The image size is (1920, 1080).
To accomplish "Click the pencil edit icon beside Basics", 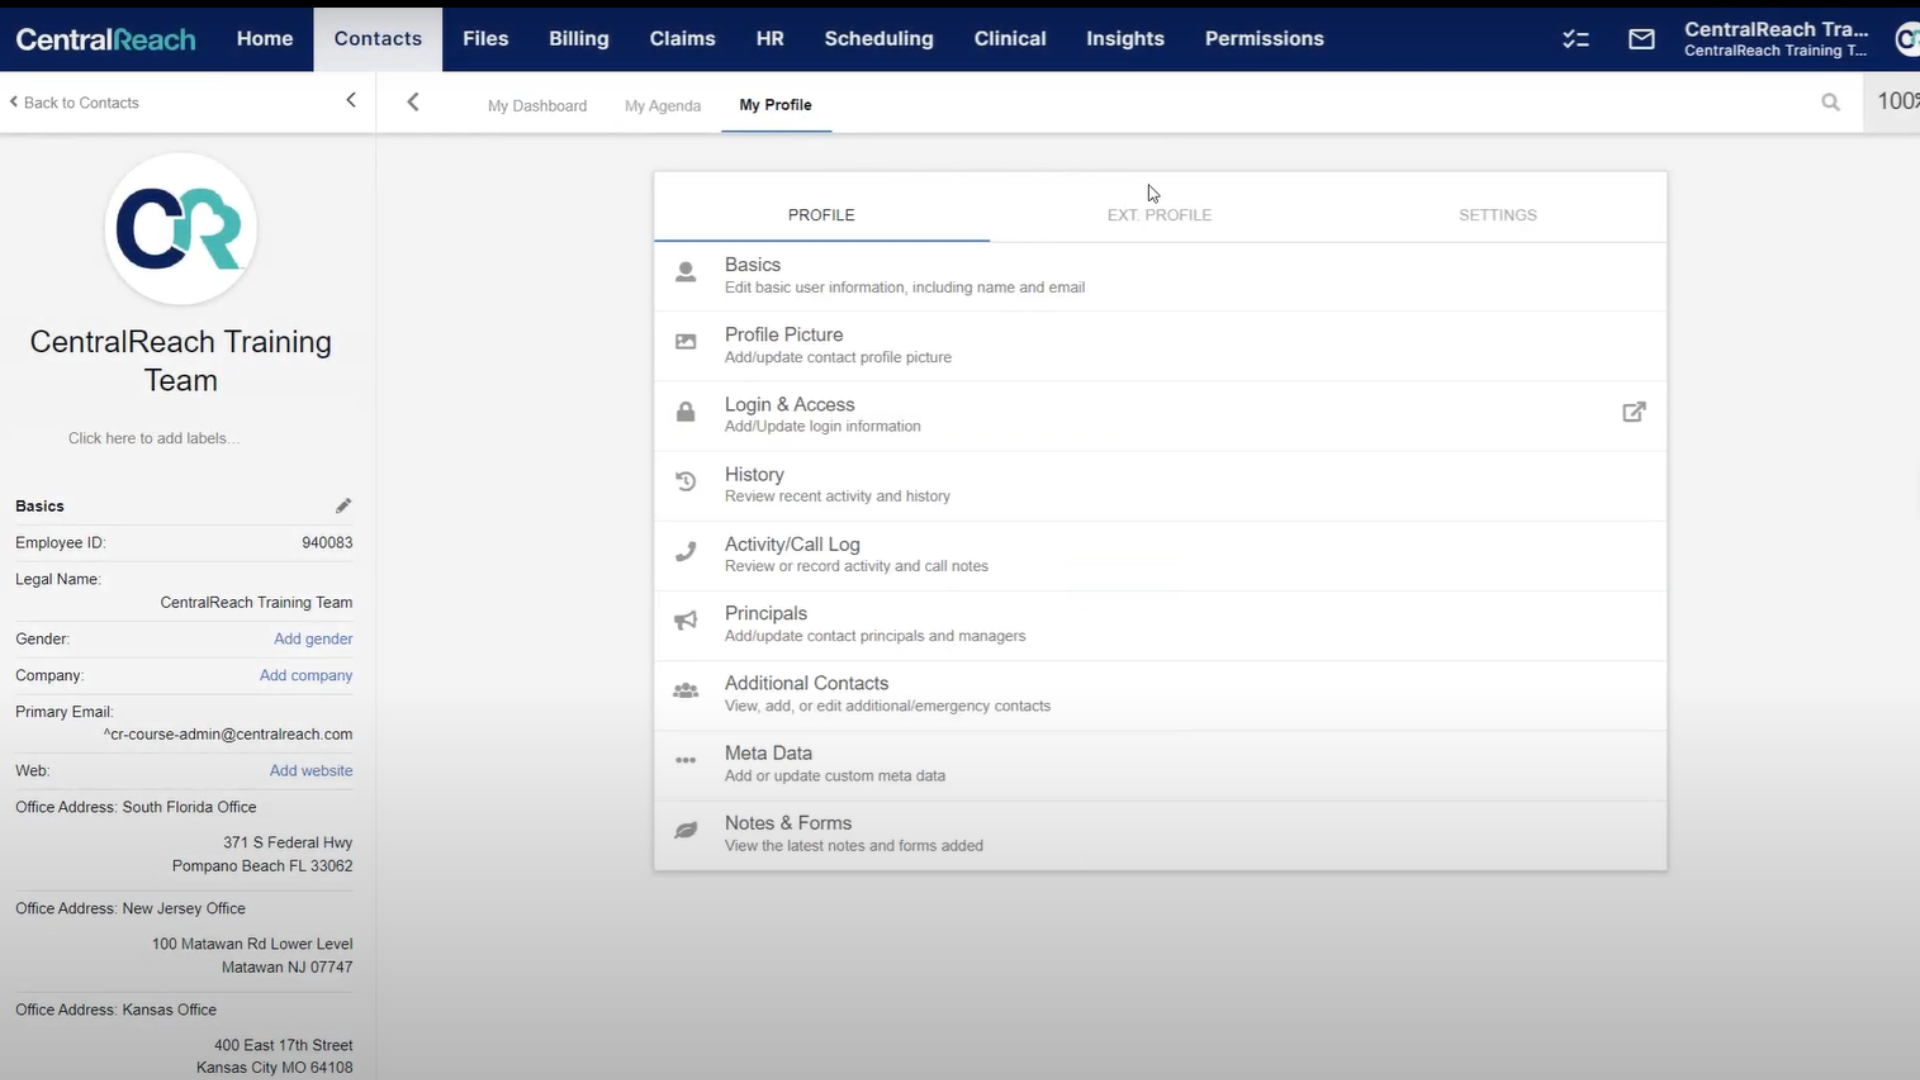I will [x=343, y=506].
